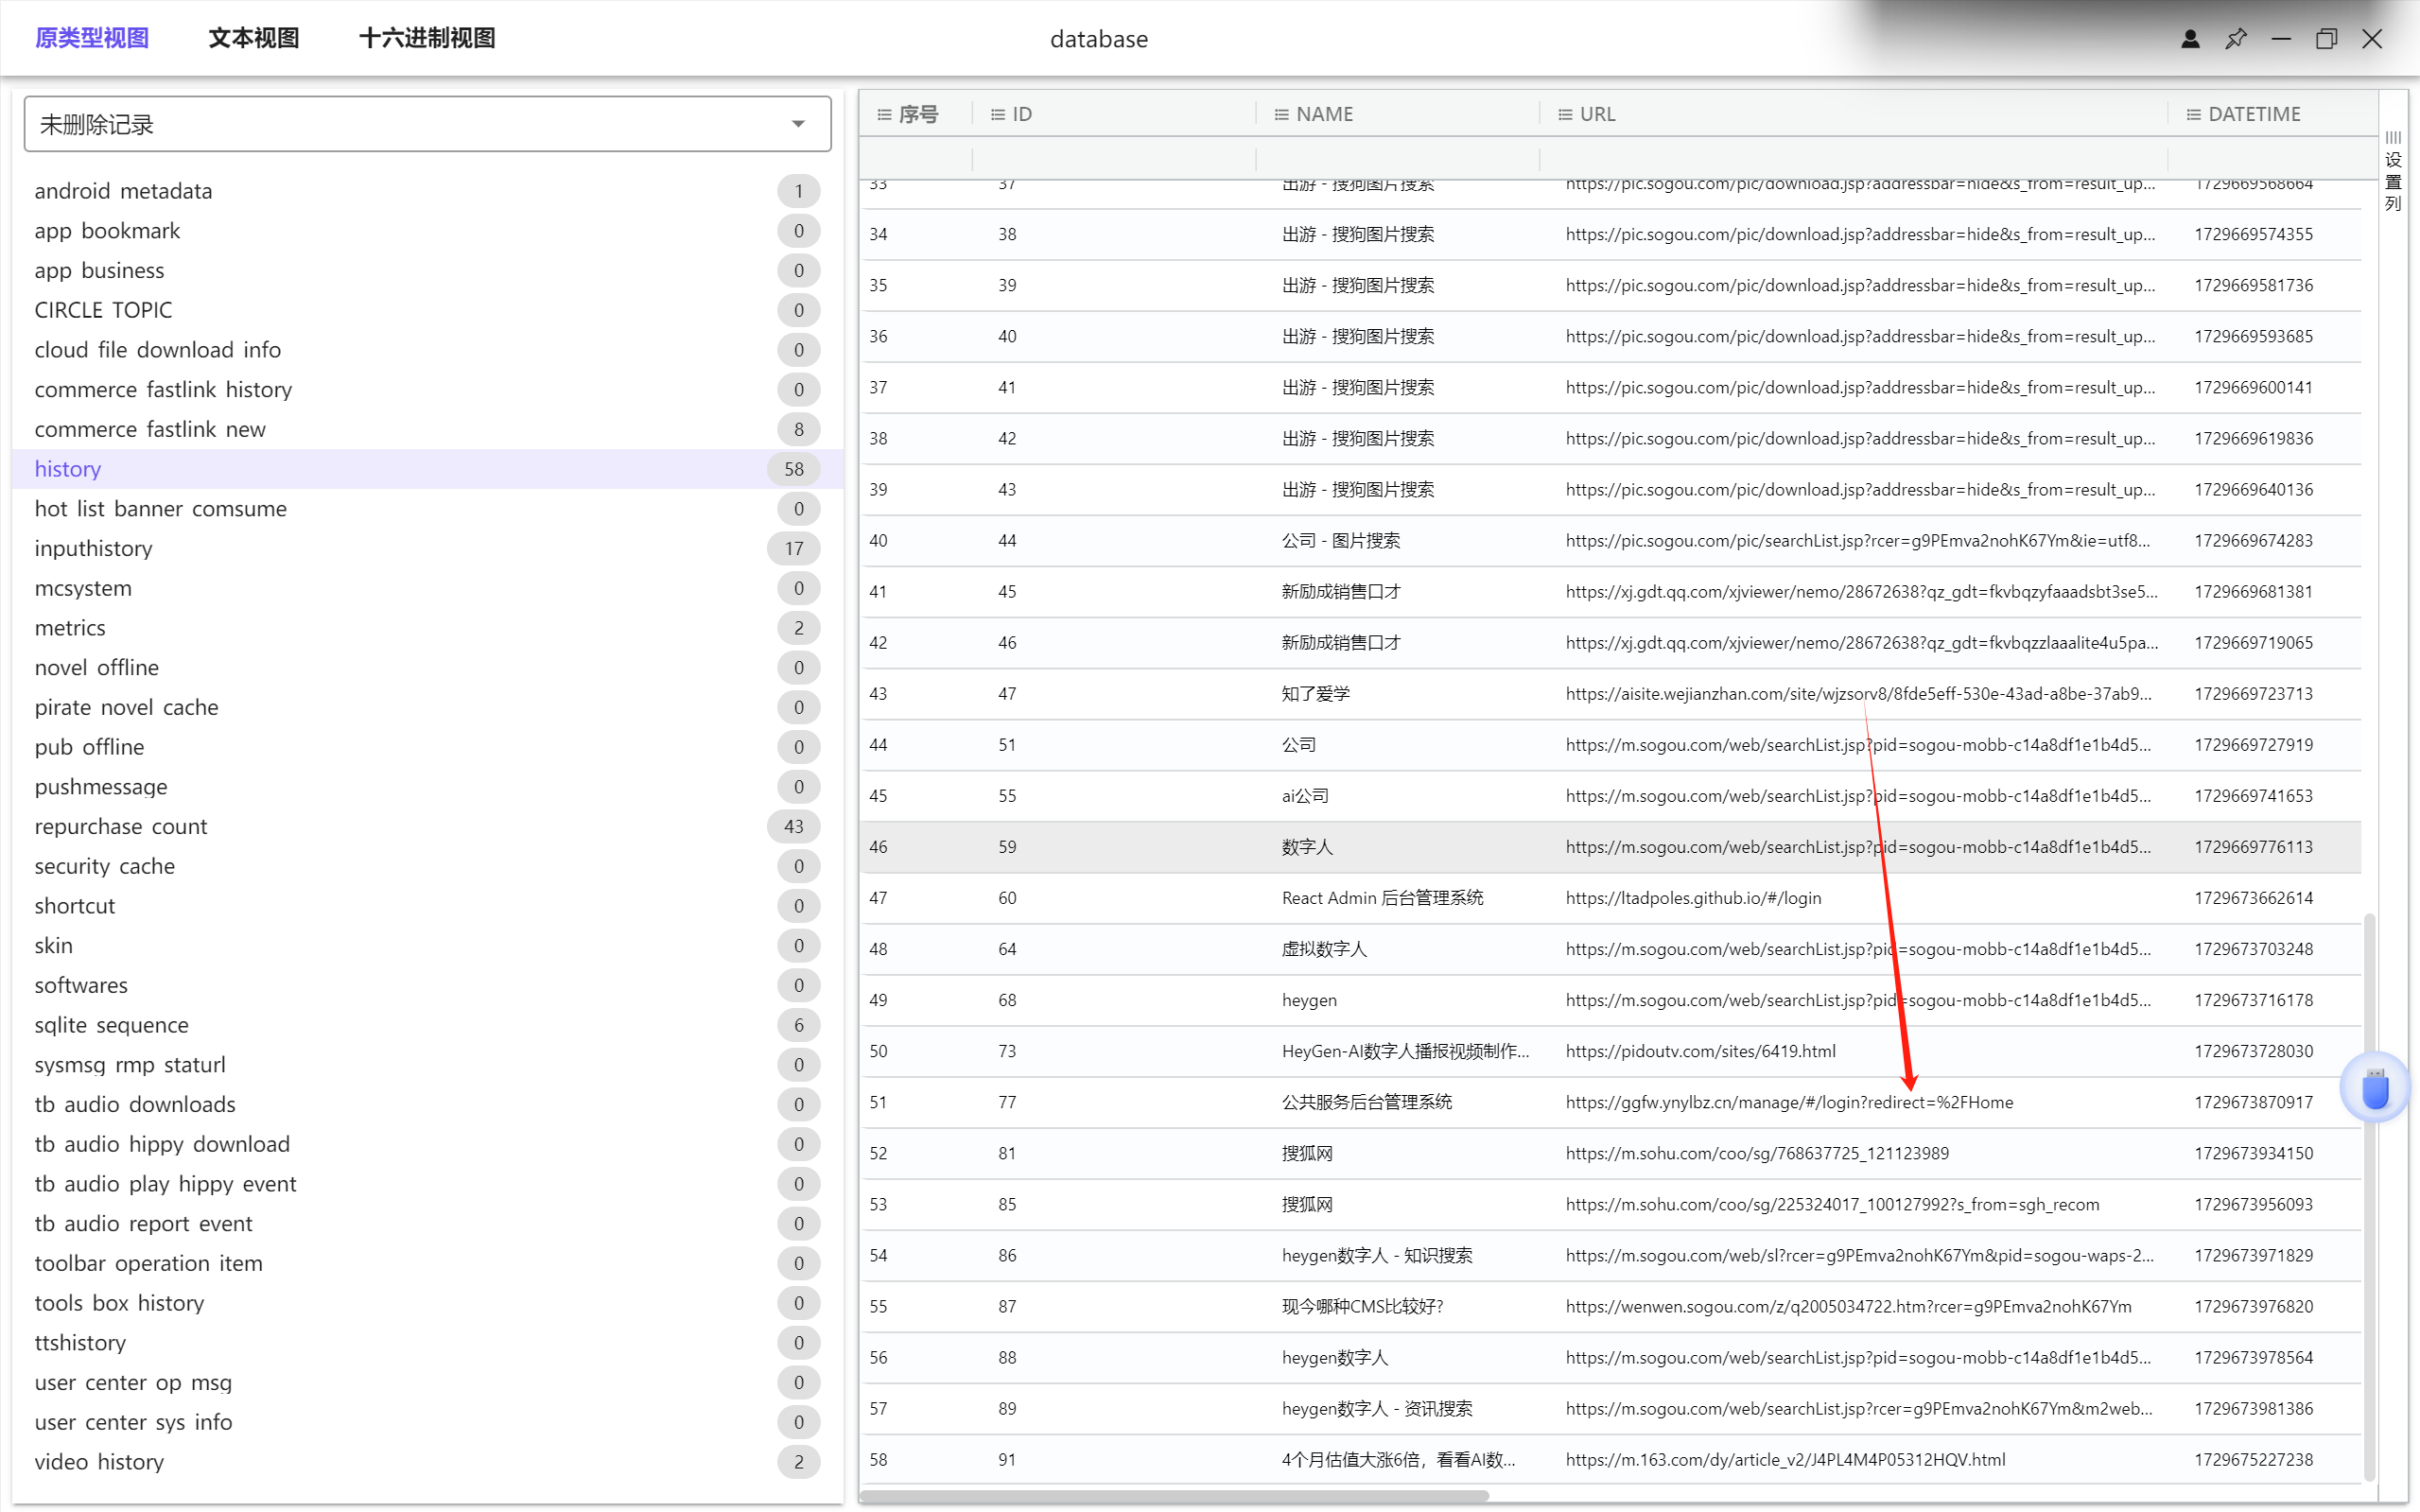Click the pin window icon
Image resolution: width=2420 pixels, height=1512 pixels.
click(x=2236, y=39)
